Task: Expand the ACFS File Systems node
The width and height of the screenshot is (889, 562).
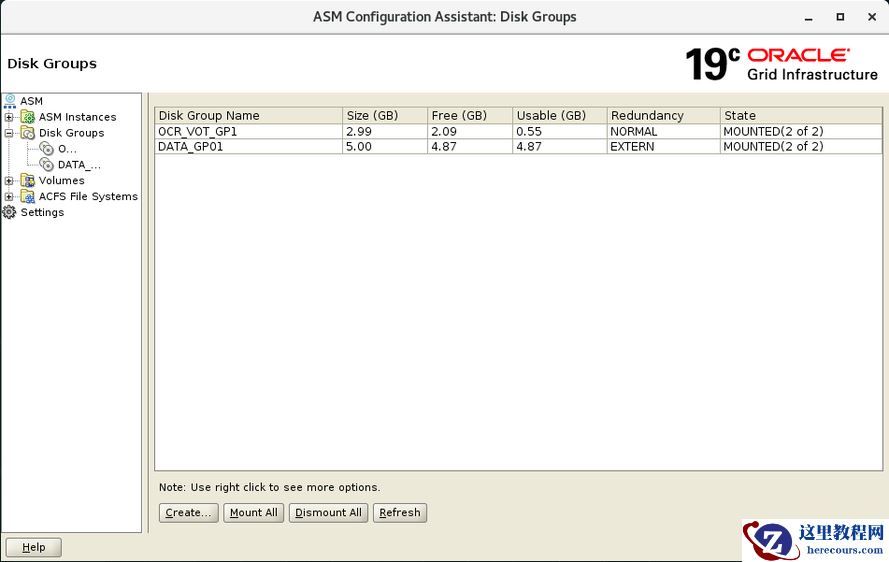Action: pyautogui.click(x=10, y=197)
